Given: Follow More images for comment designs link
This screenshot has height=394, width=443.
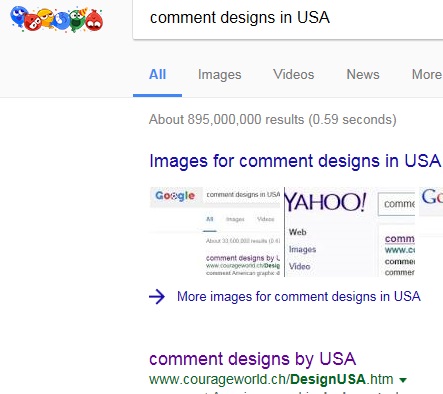Looking at the screenshot, I should coord(298,296).
